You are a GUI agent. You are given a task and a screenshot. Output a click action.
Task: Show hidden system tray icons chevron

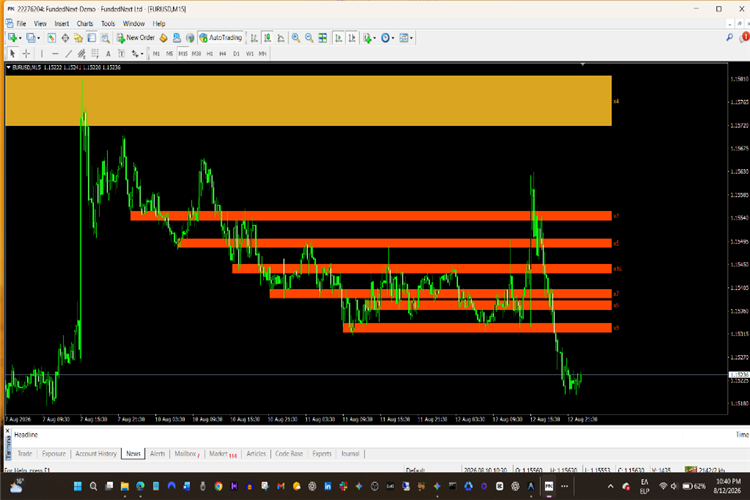coord(610,486)
